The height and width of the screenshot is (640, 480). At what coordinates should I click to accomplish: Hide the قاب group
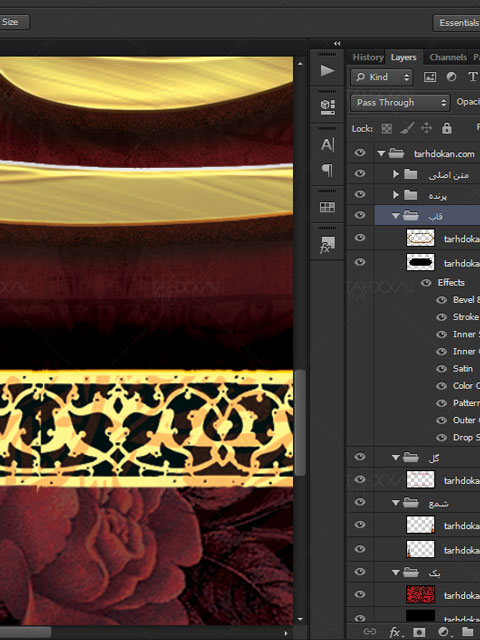(x=360, y=215)
